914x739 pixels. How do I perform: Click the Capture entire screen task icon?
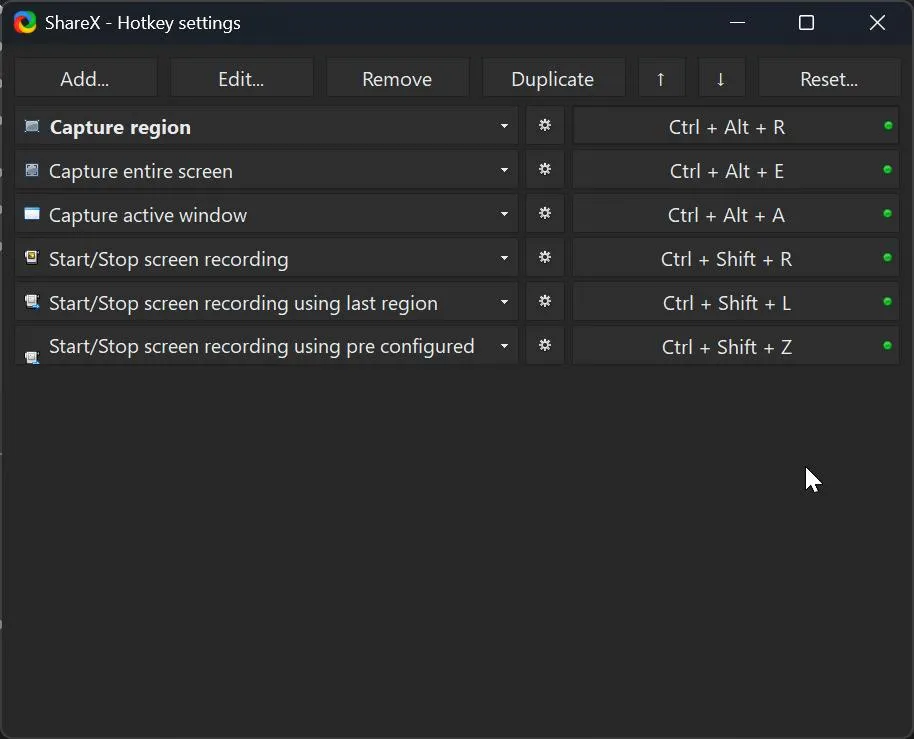[x=32, y=170]
